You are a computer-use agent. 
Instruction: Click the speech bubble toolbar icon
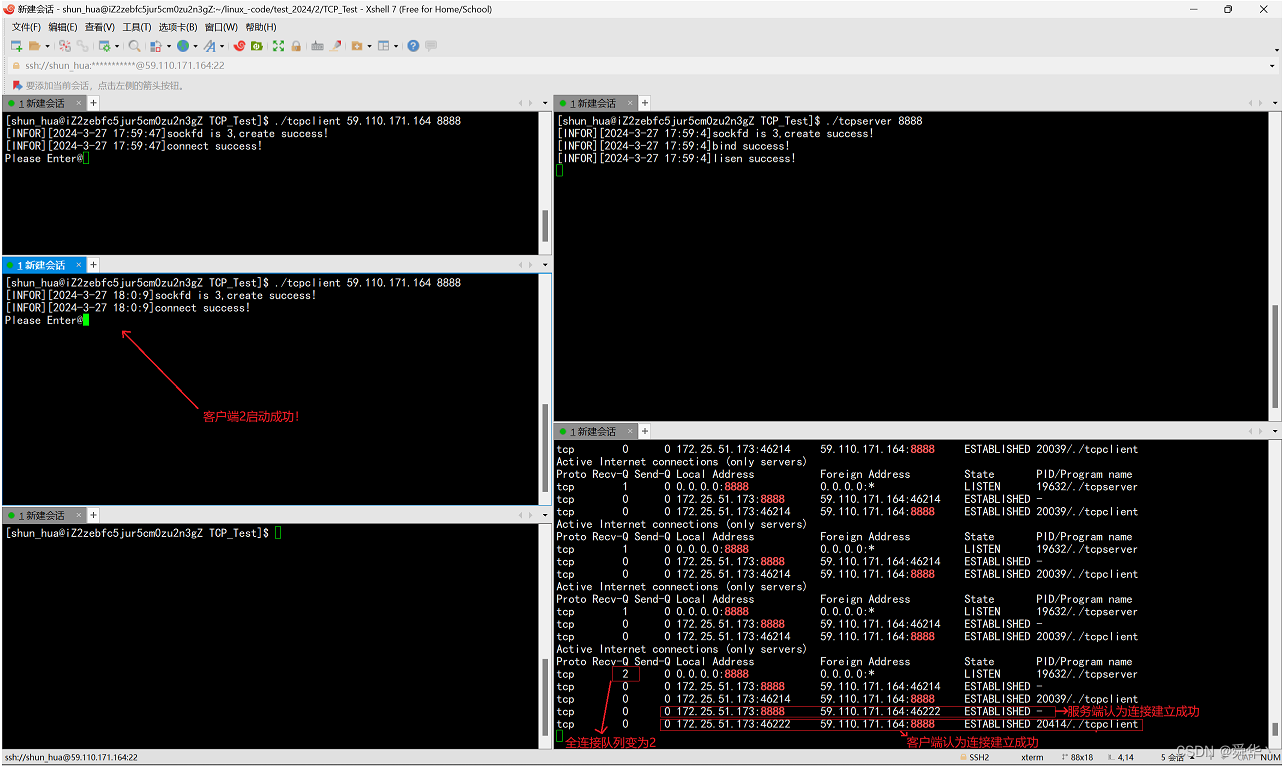pos(431,46)
